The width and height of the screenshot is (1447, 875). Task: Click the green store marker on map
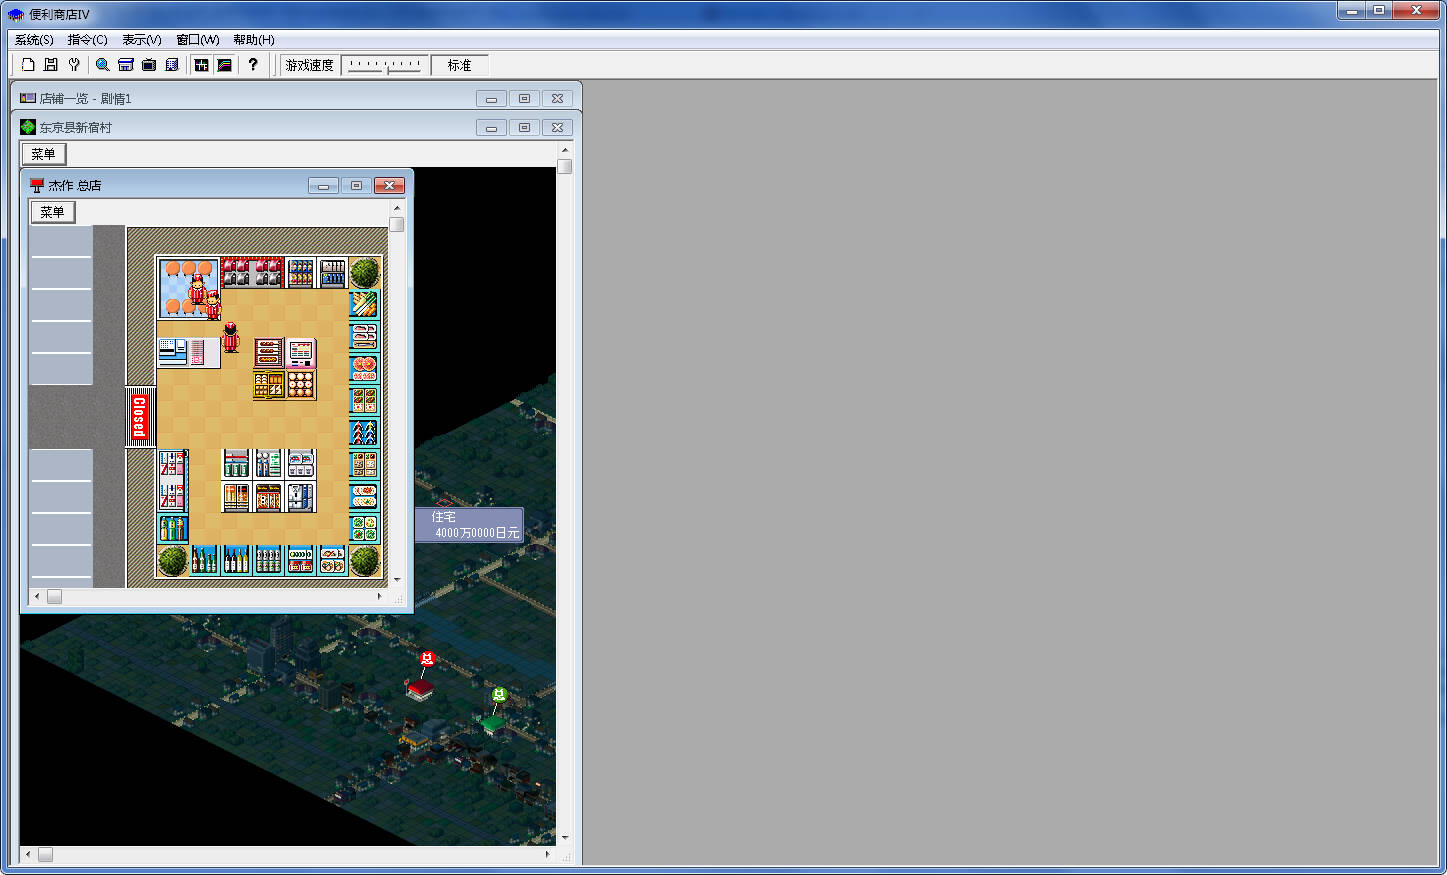pos(499,695)
